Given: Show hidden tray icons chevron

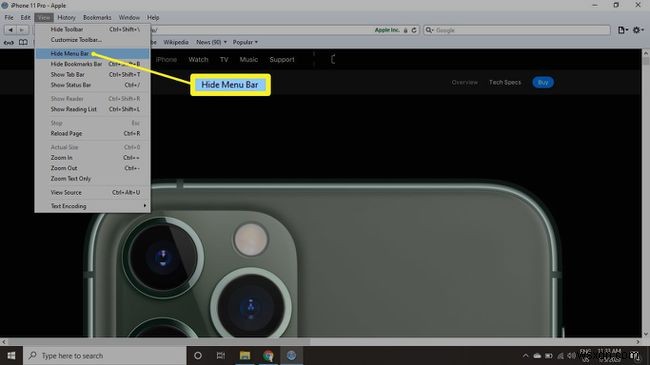Looking at the screenshot, I should tap(525, 355).
